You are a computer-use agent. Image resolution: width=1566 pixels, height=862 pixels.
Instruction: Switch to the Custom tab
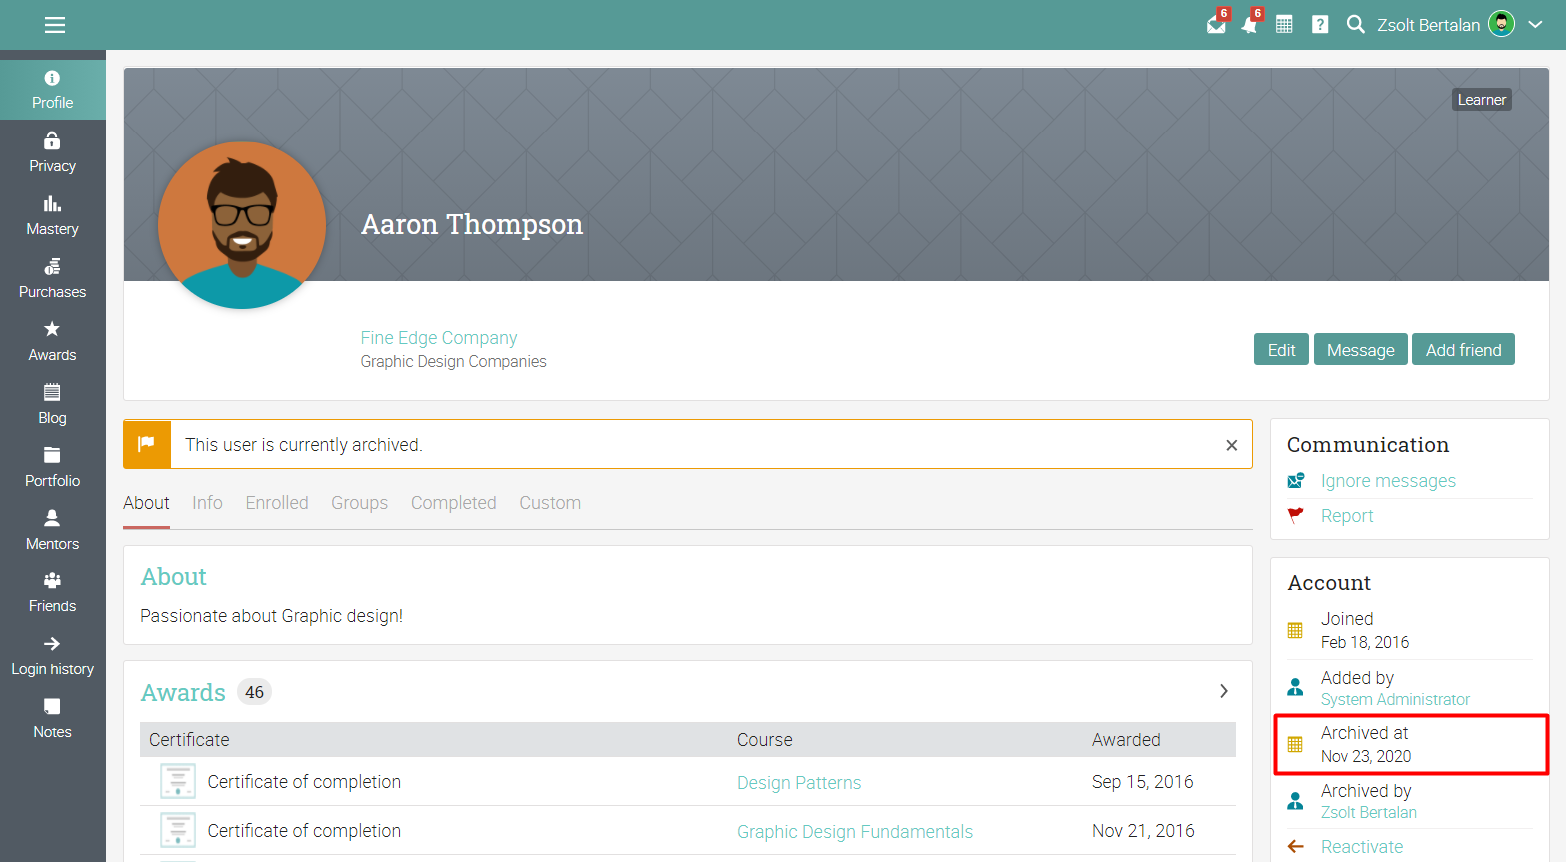tap(550, 503)
